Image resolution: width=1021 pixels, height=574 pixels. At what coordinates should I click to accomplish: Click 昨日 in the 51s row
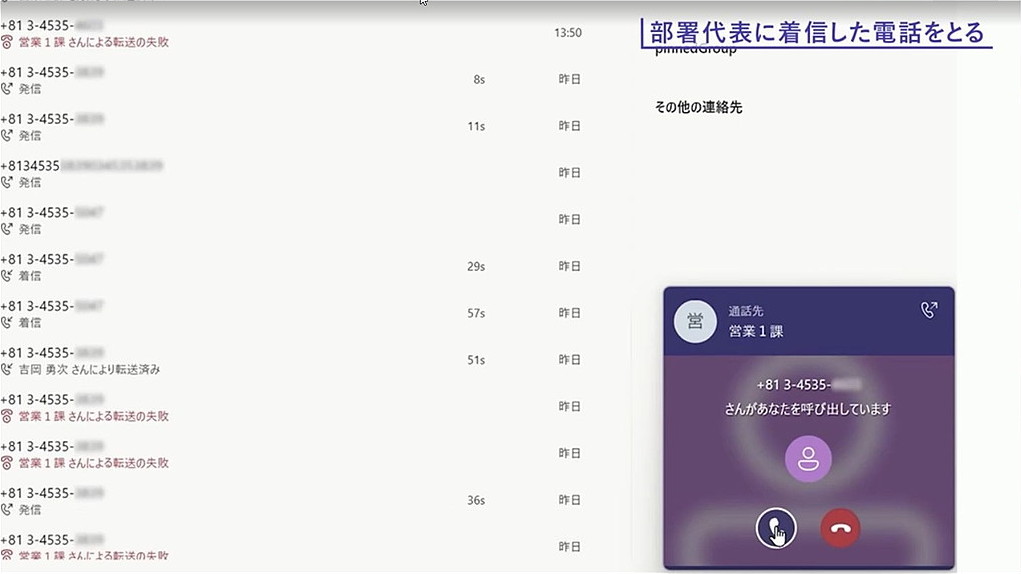(569, 360)
